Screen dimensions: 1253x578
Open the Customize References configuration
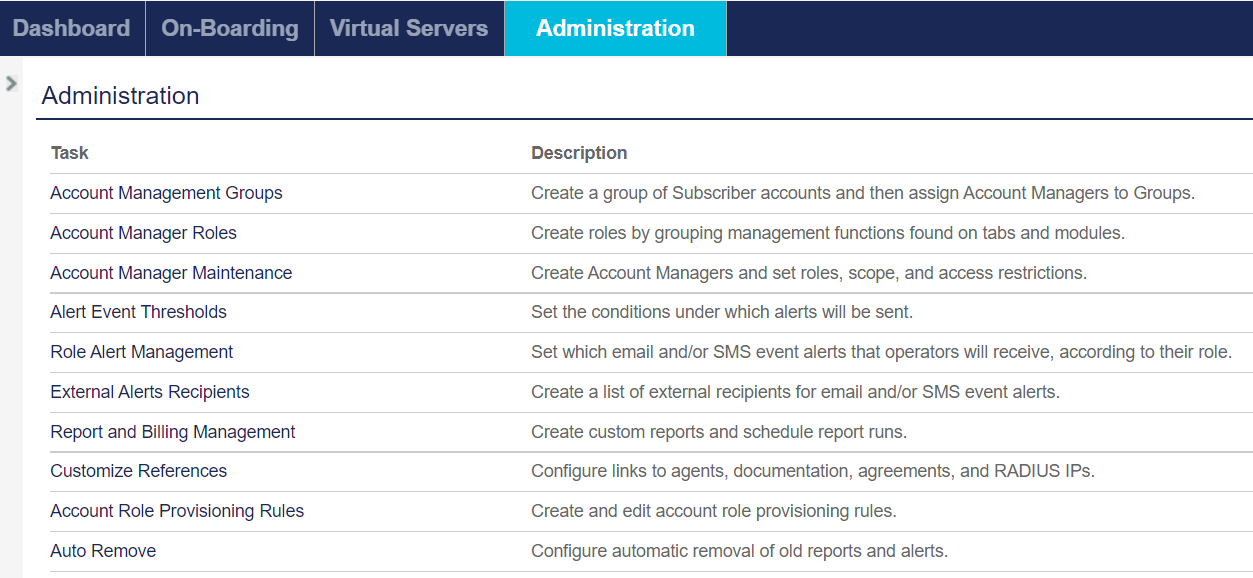pyautogui.click(x=138, y=471)
